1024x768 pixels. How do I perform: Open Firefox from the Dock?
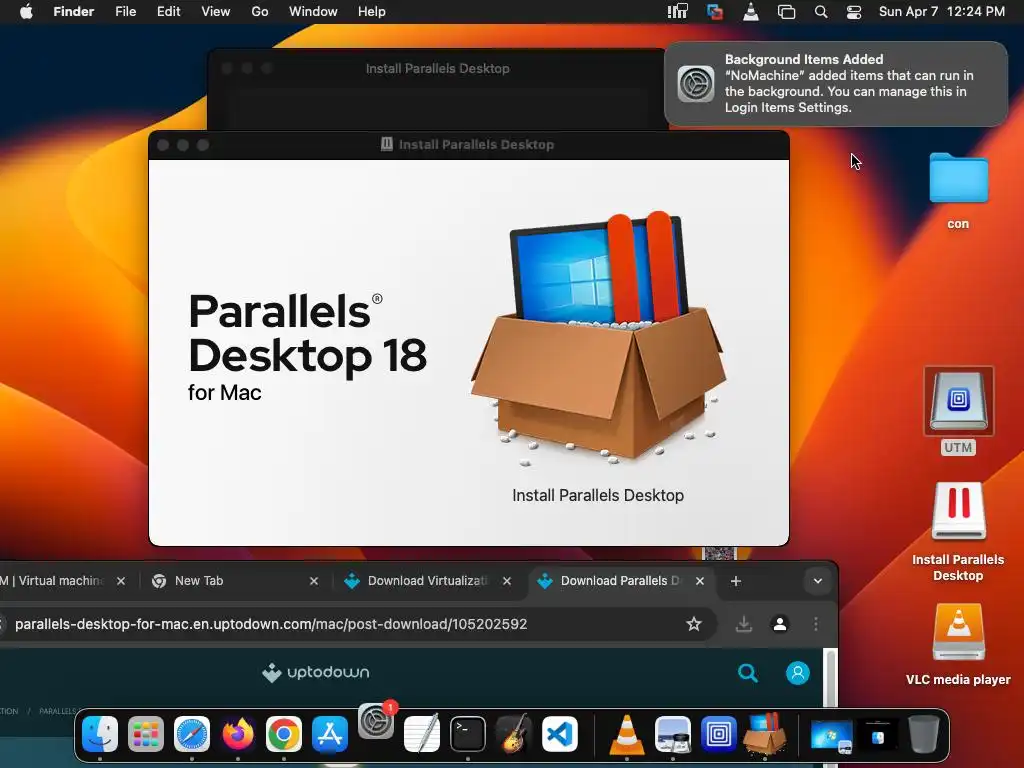tap(238, 734)
